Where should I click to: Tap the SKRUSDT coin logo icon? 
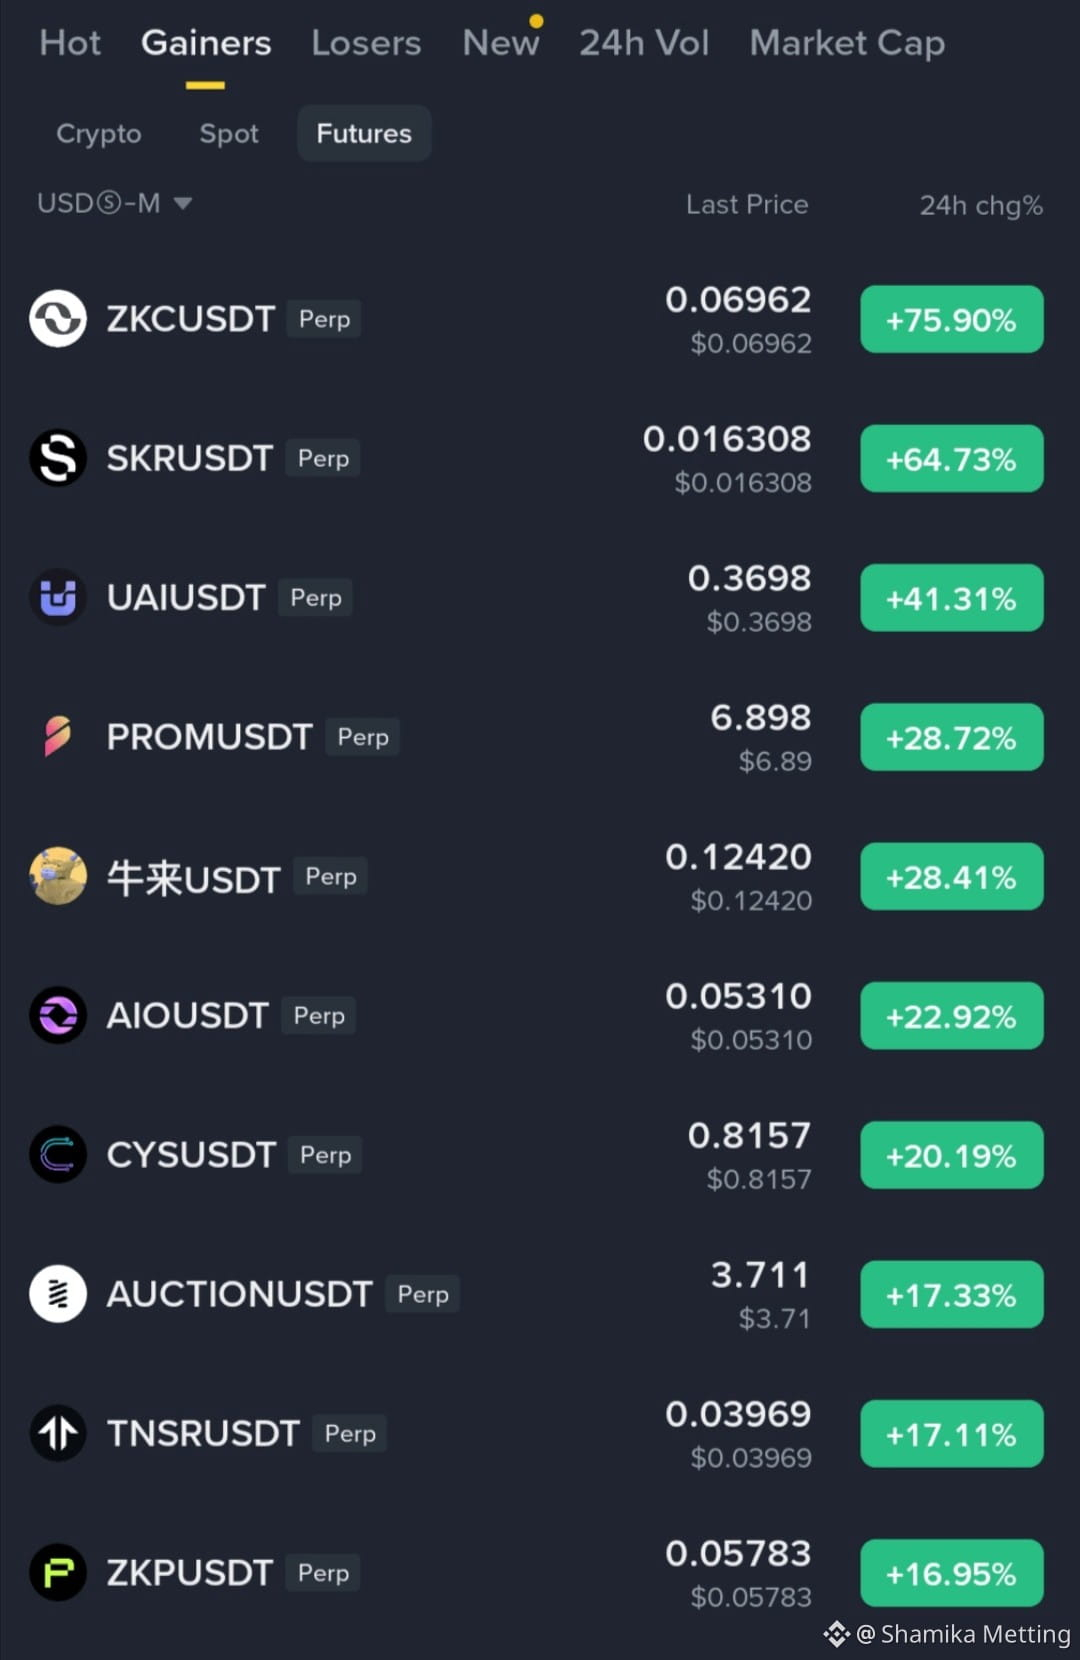click(58, 458)
